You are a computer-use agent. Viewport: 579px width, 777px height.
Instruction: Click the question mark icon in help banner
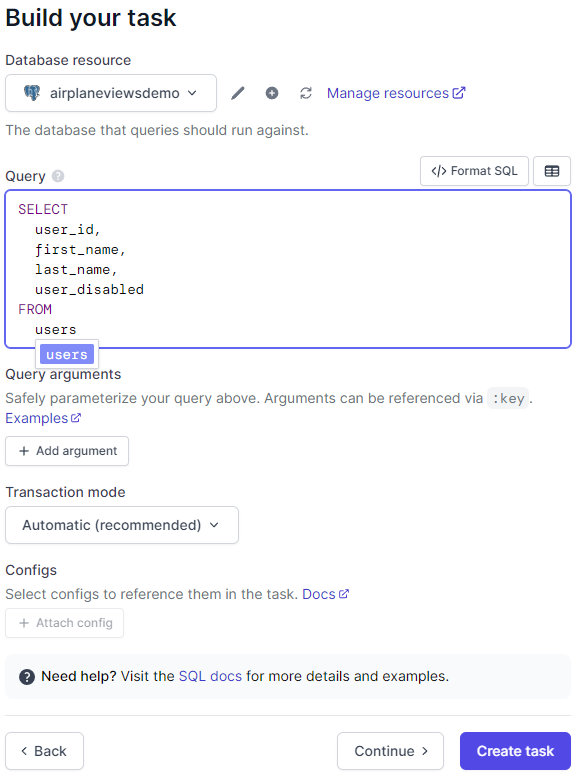point(27,676)
